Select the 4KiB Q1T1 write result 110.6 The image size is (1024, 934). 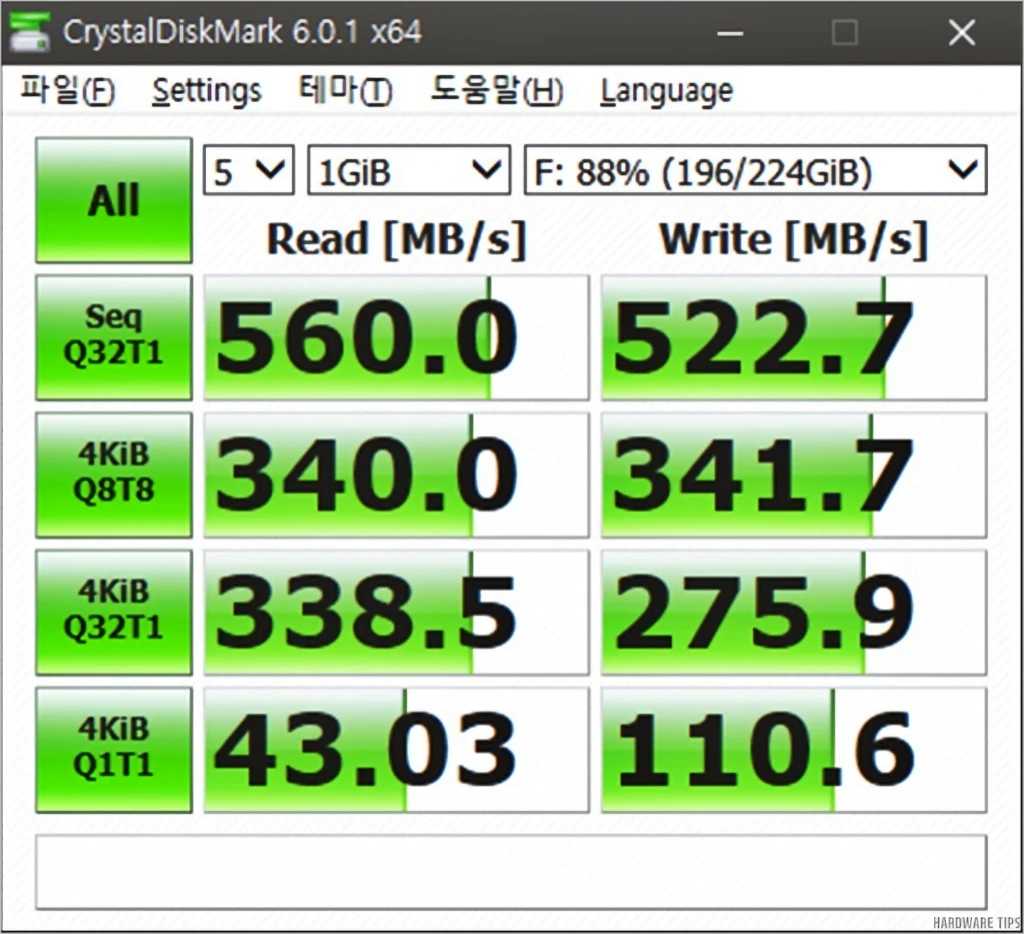793,750
